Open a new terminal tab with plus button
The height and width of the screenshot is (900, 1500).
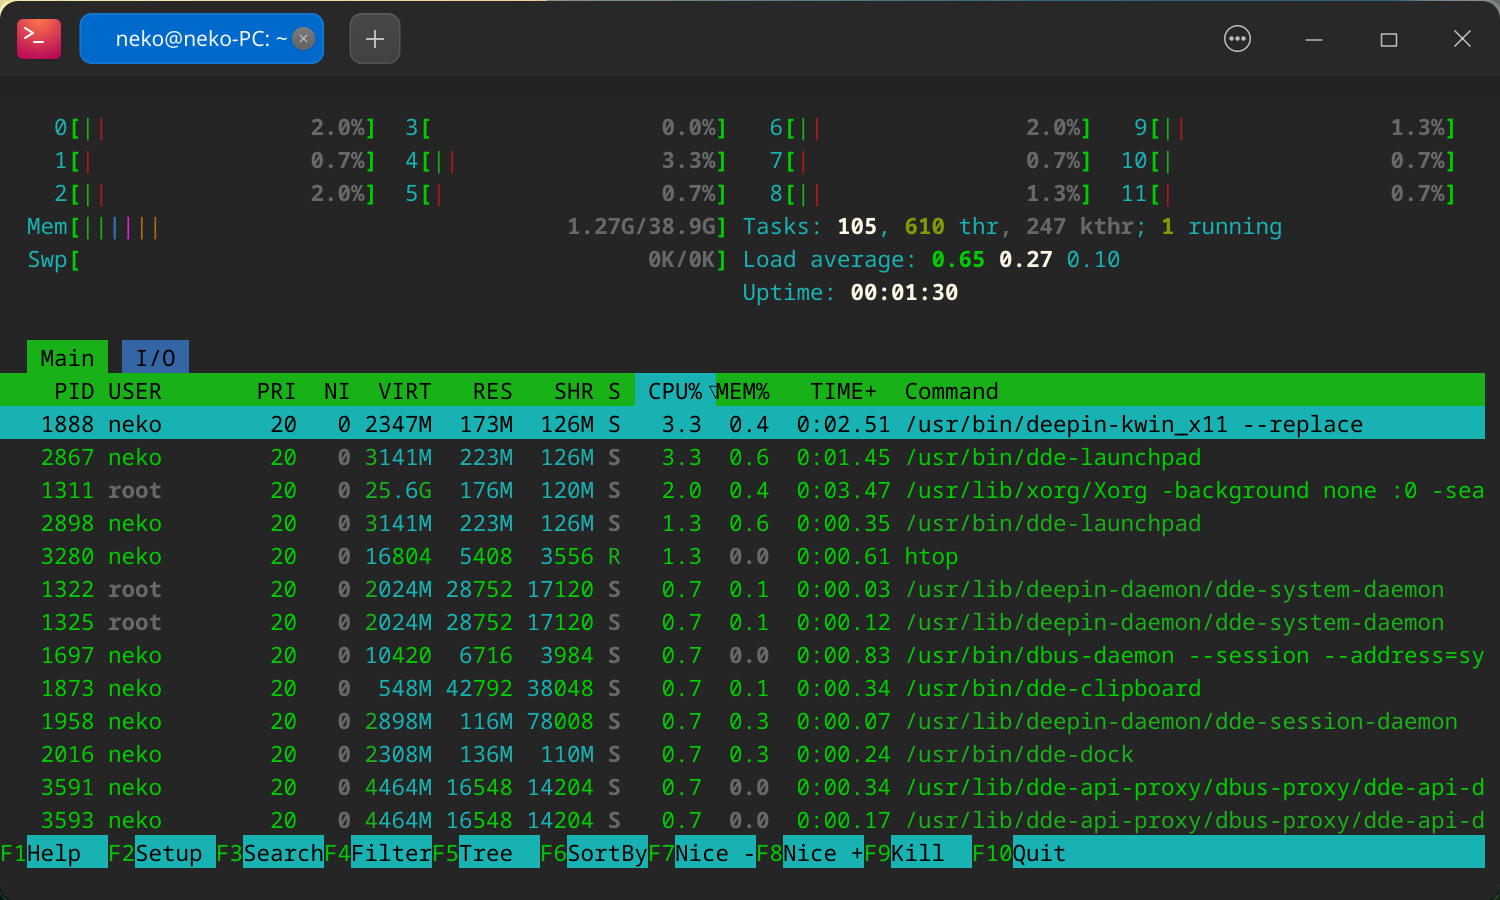[375, 39]
